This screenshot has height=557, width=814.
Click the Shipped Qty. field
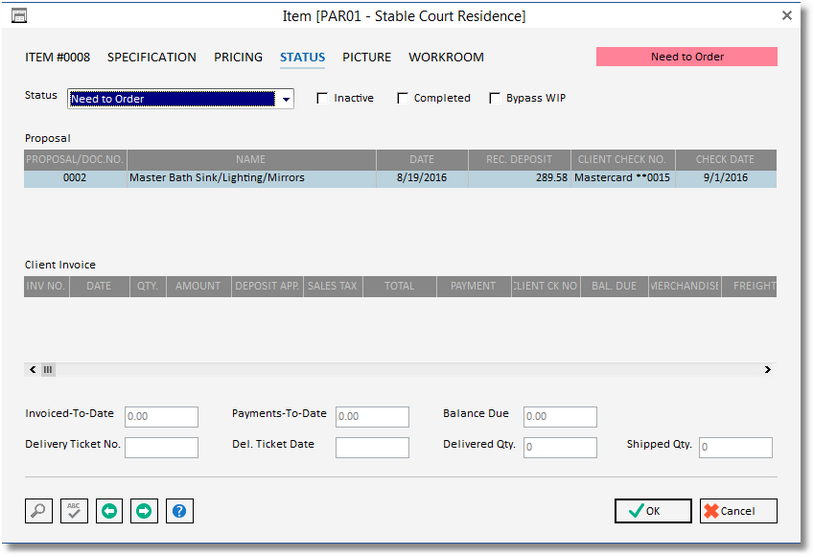(736, 447)
